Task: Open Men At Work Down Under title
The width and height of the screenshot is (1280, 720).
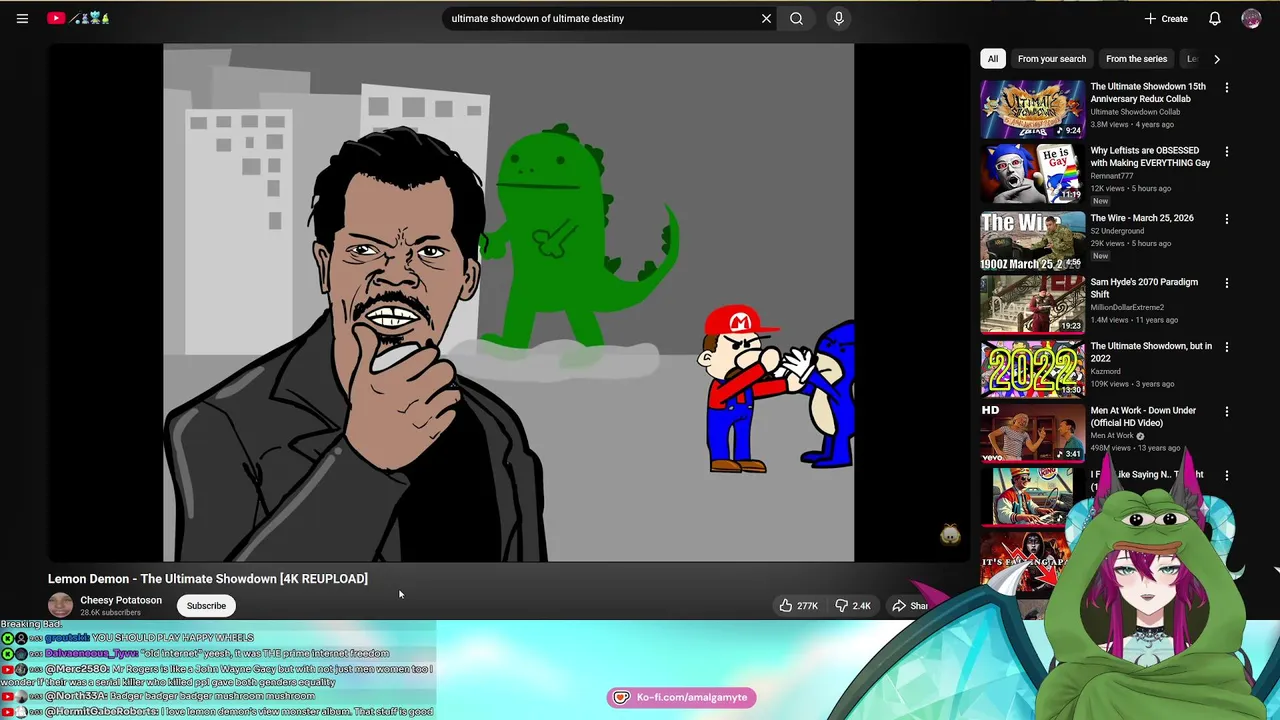Action: (x=1143, y=416)
